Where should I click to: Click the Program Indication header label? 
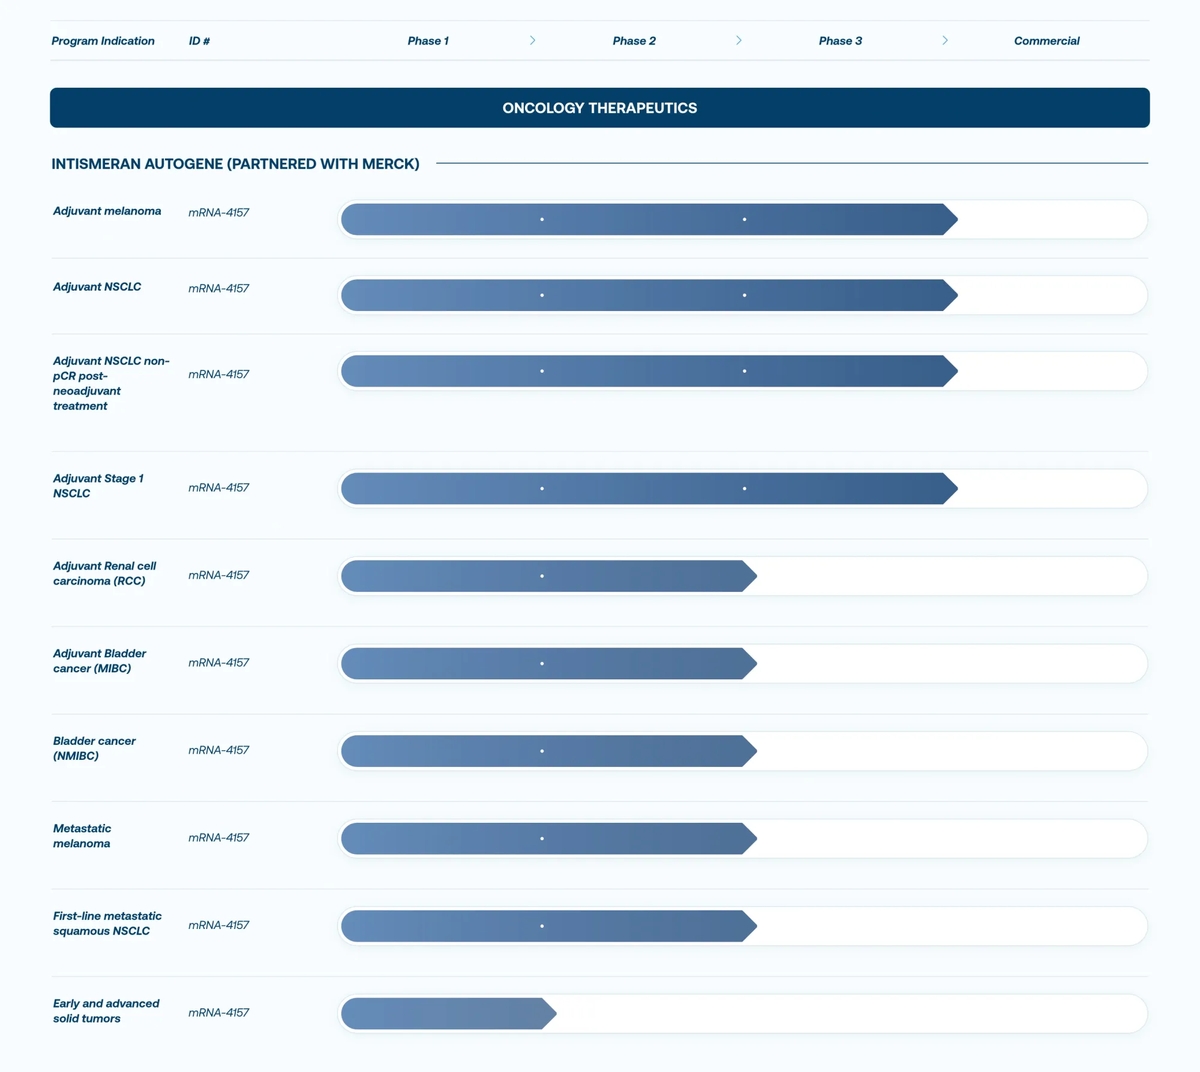click(103, 41)
